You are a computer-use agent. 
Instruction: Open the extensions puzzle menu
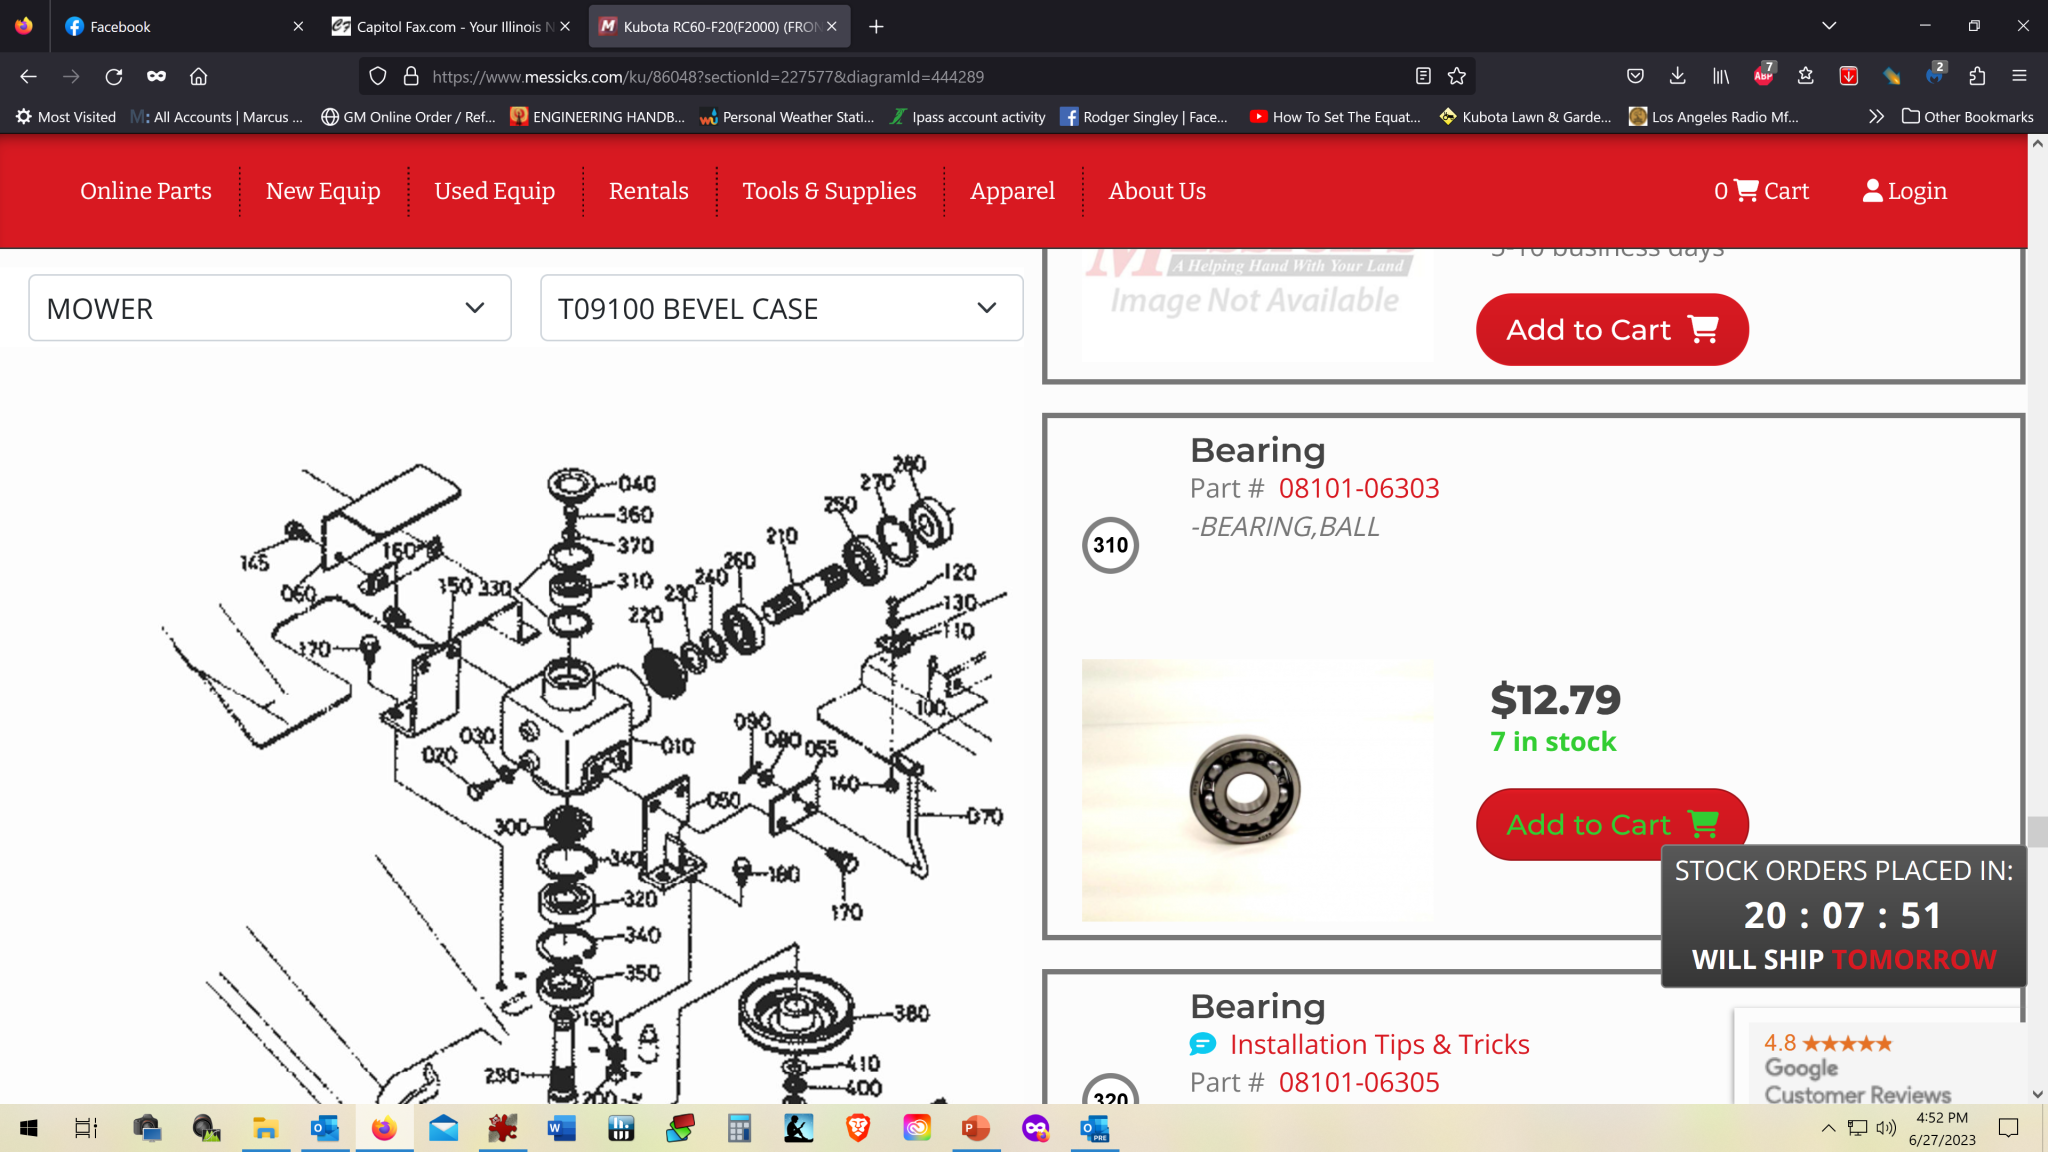coord(1977,76)
